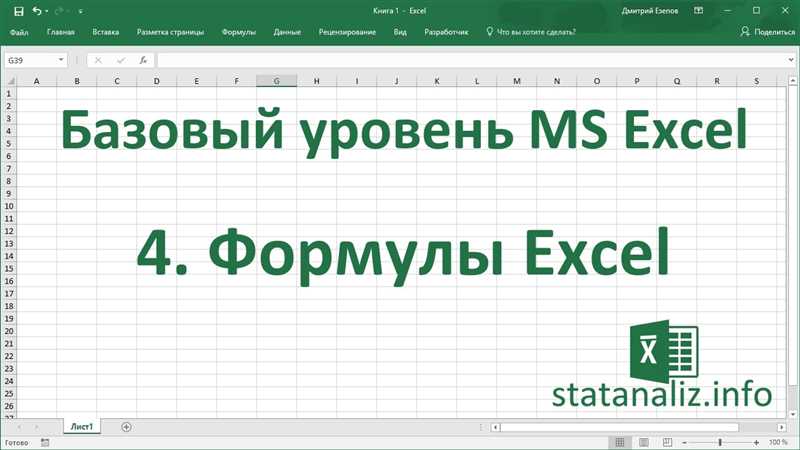Open the Разметка страницы tab
Image resolution: width=800 pixels, height=450 pixels.
170,32
